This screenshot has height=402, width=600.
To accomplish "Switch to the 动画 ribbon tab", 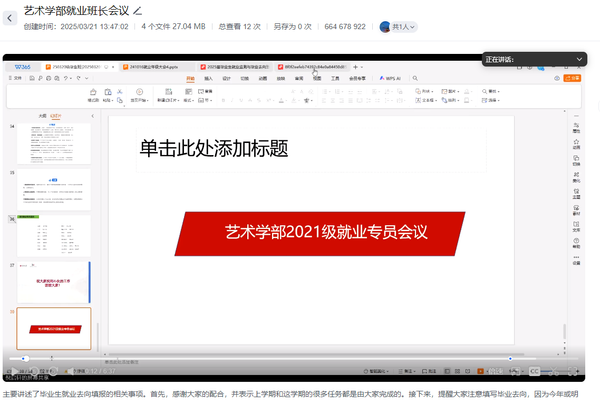I will [262, 77].
